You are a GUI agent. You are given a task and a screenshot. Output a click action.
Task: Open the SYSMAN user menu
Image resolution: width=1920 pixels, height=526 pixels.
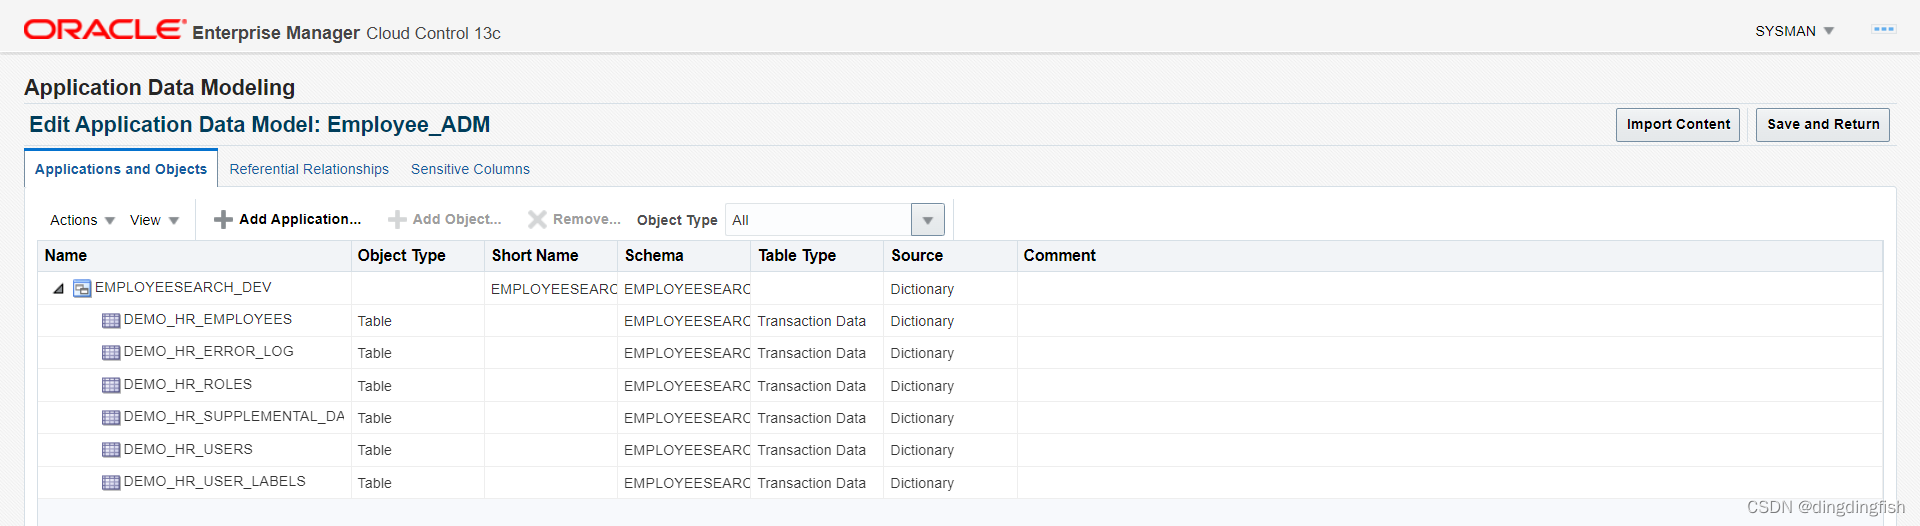click(1794, 31)
